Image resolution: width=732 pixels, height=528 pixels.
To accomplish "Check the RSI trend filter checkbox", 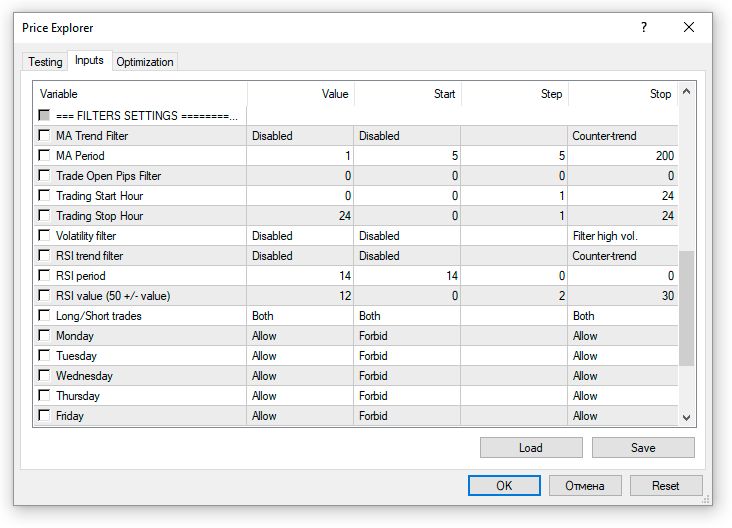I will point(44,256).
